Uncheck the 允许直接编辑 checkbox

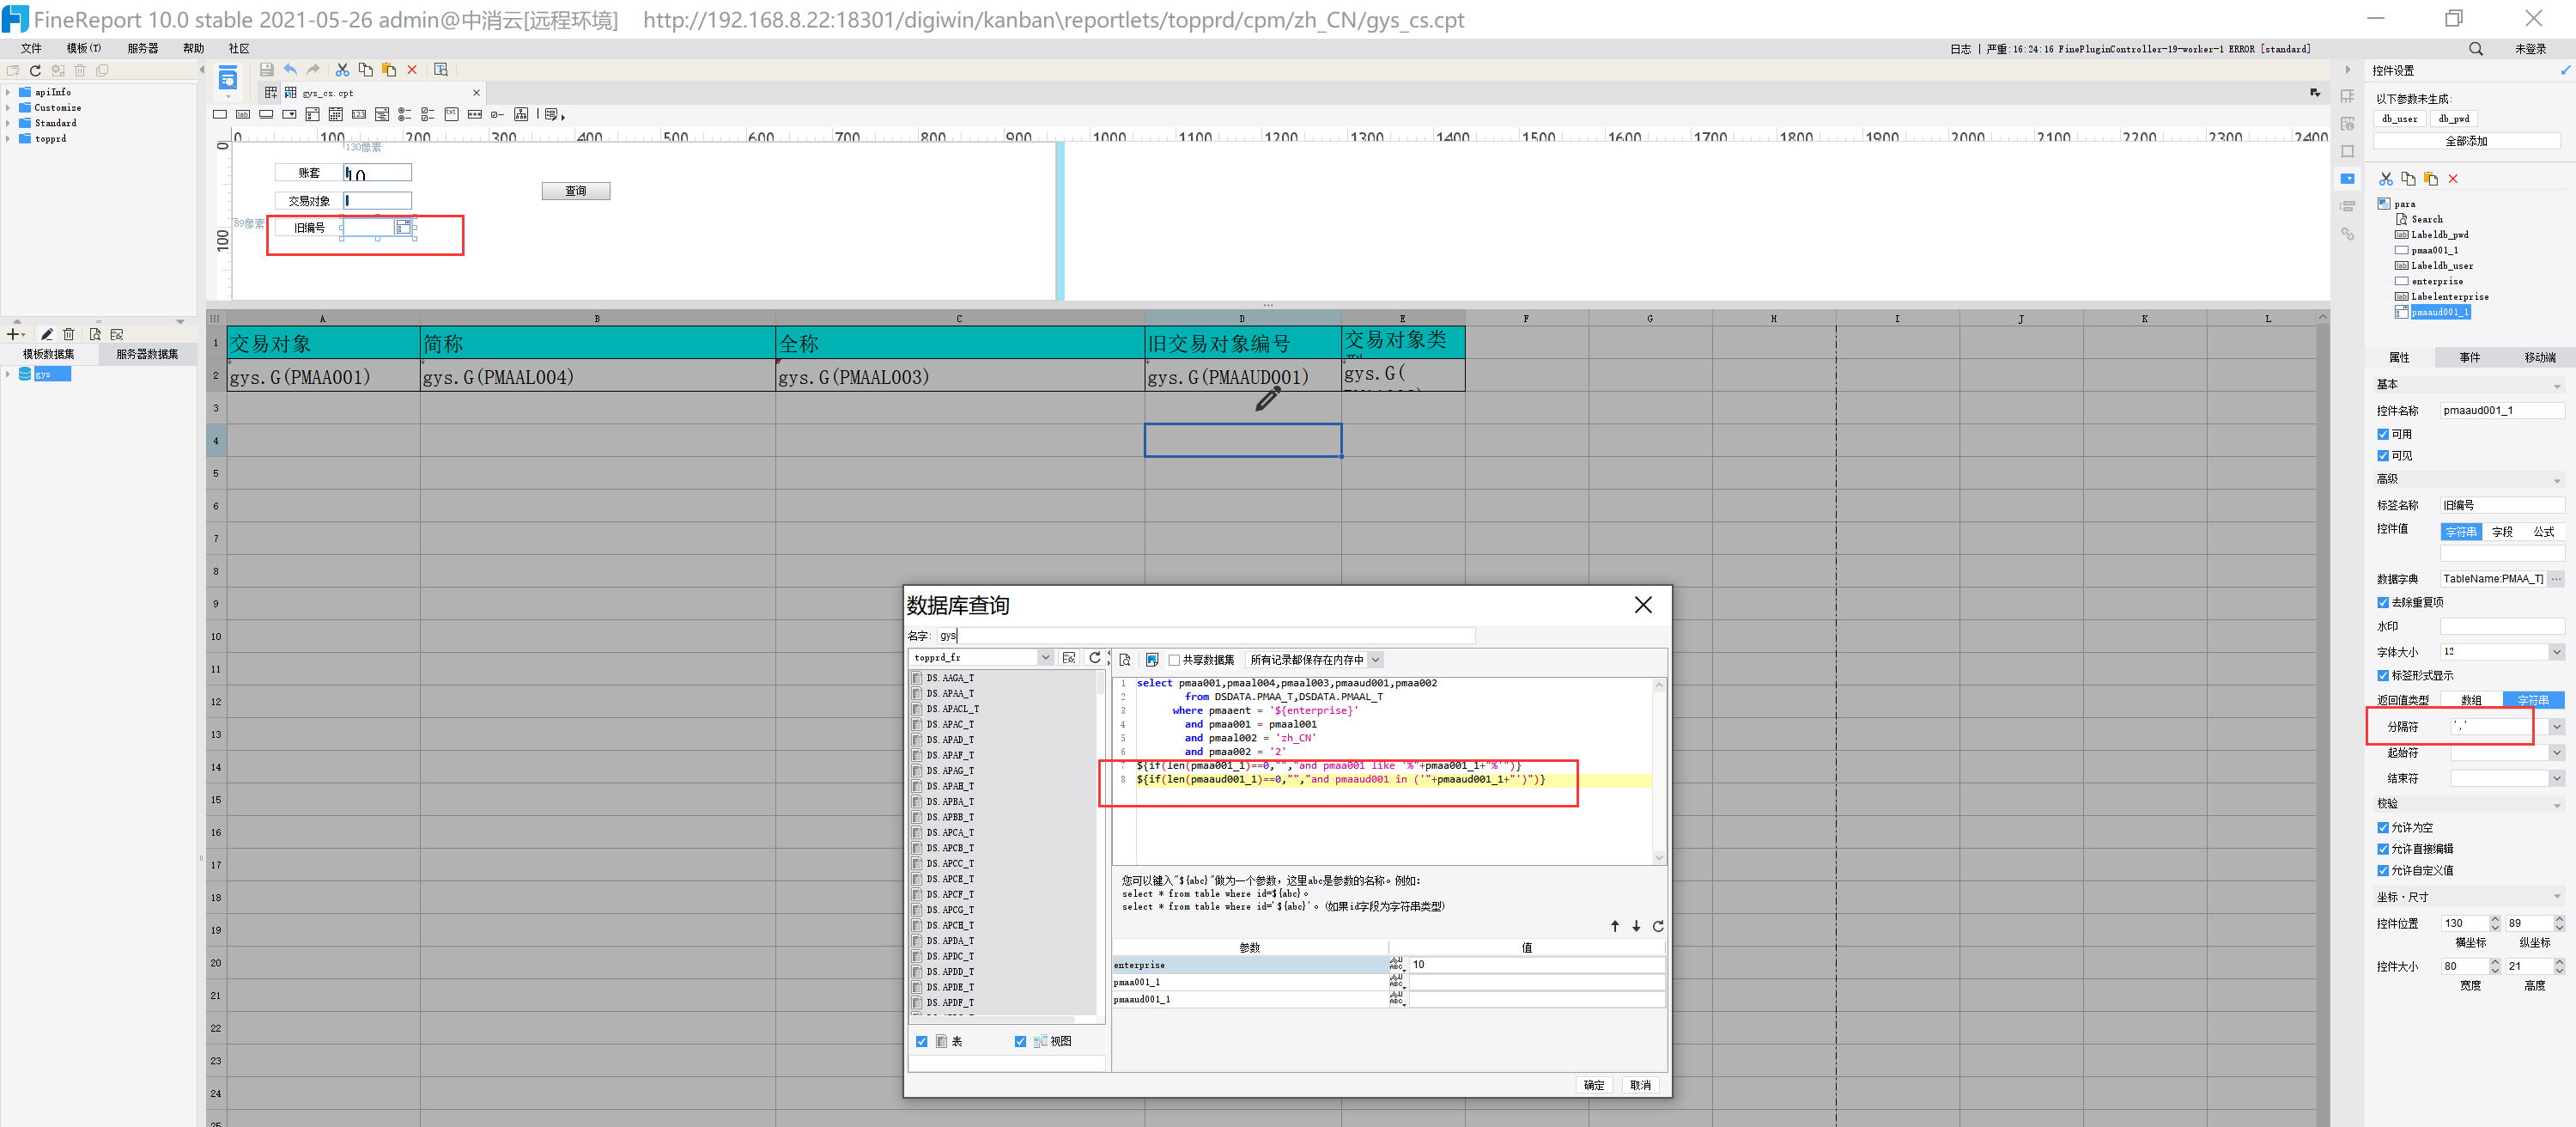click(x=2383, y=849)
